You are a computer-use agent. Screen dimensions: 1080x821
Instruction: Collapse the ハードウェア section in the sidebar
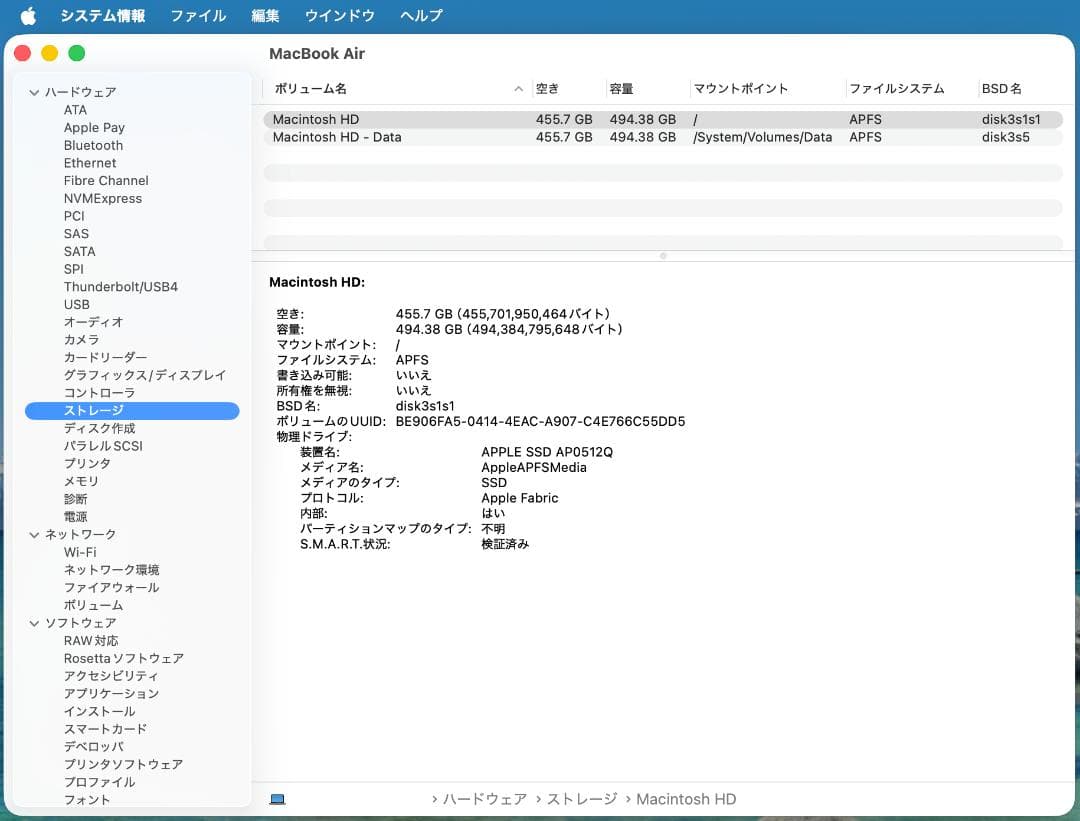[x=35, y=91]
